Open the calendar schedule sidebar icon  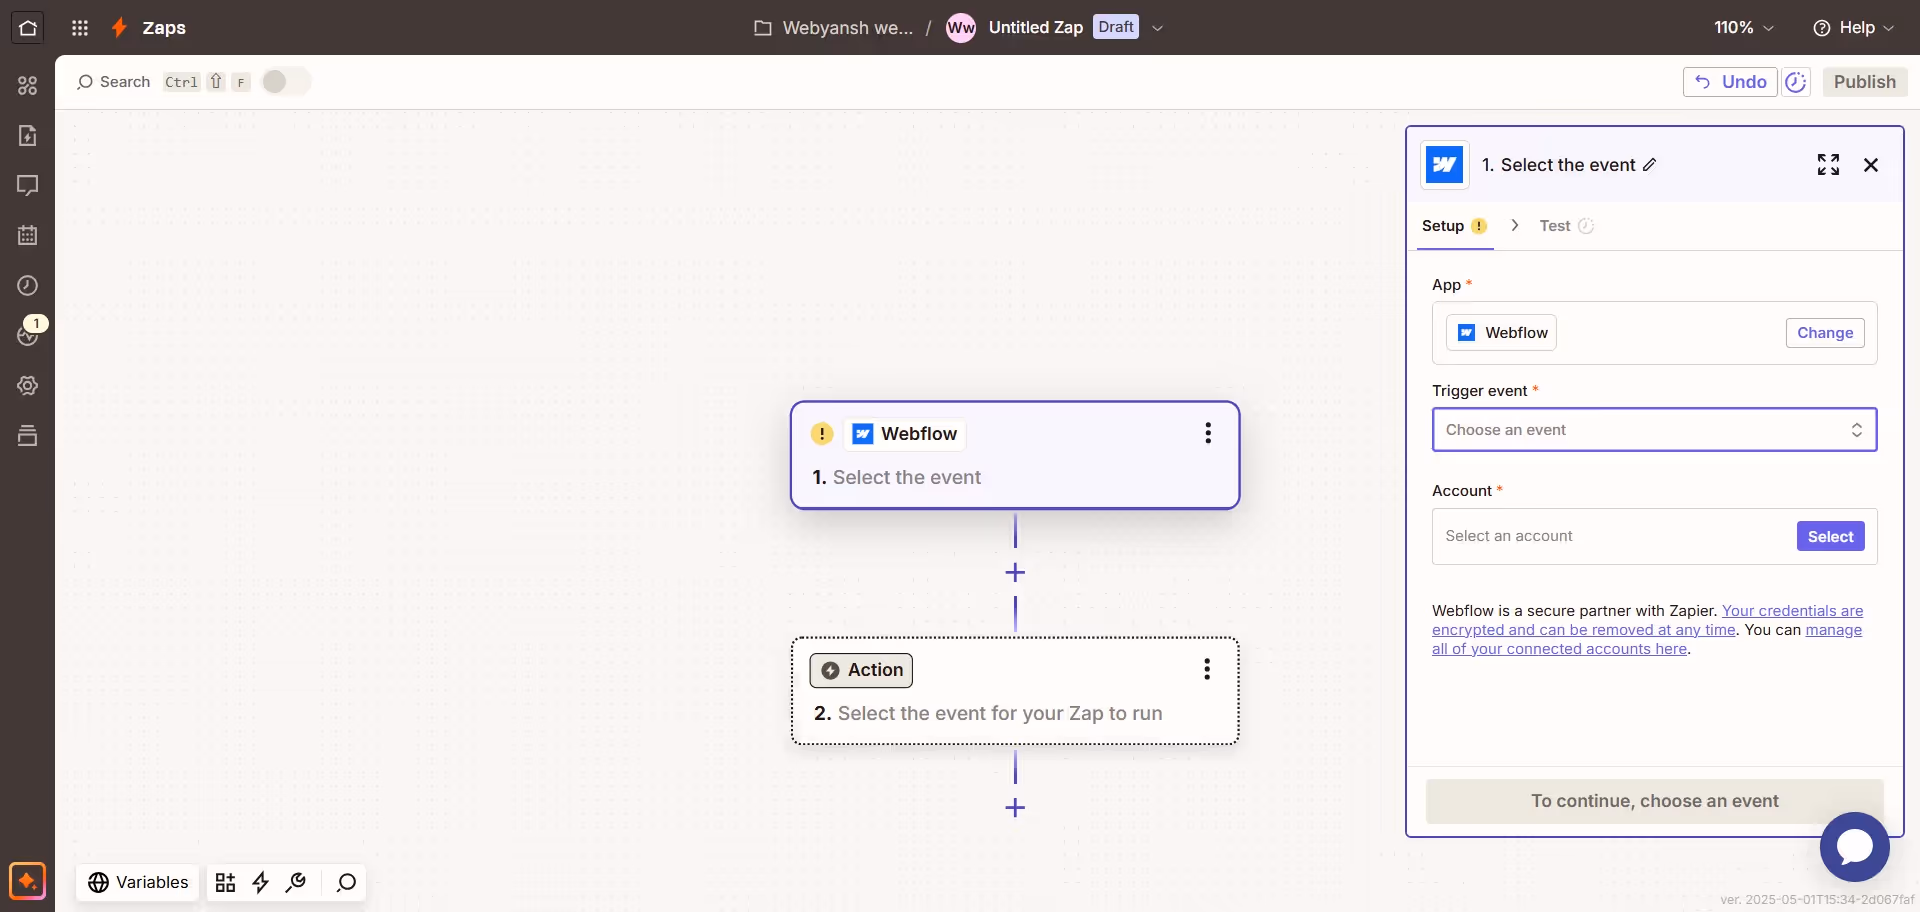pos(28,236)
